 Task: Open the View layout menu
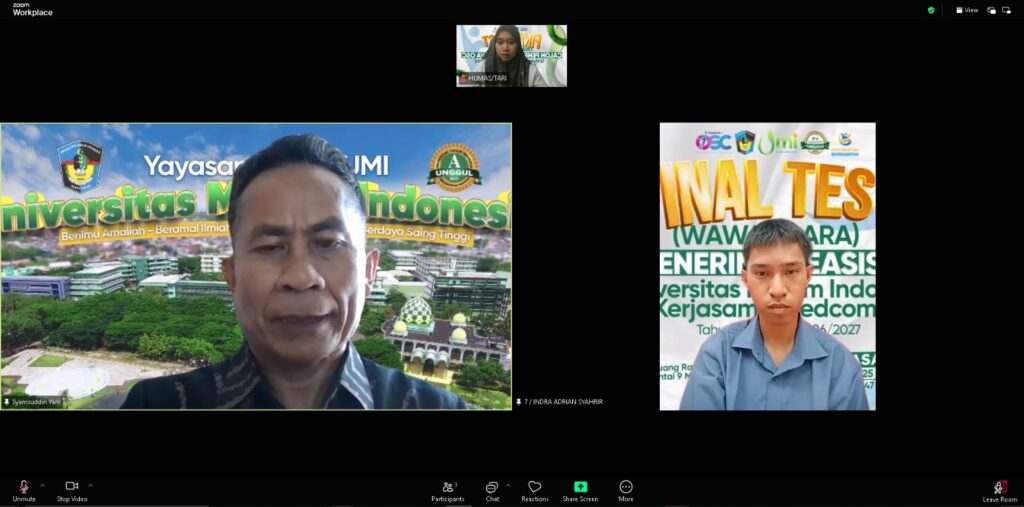point(967,10)
